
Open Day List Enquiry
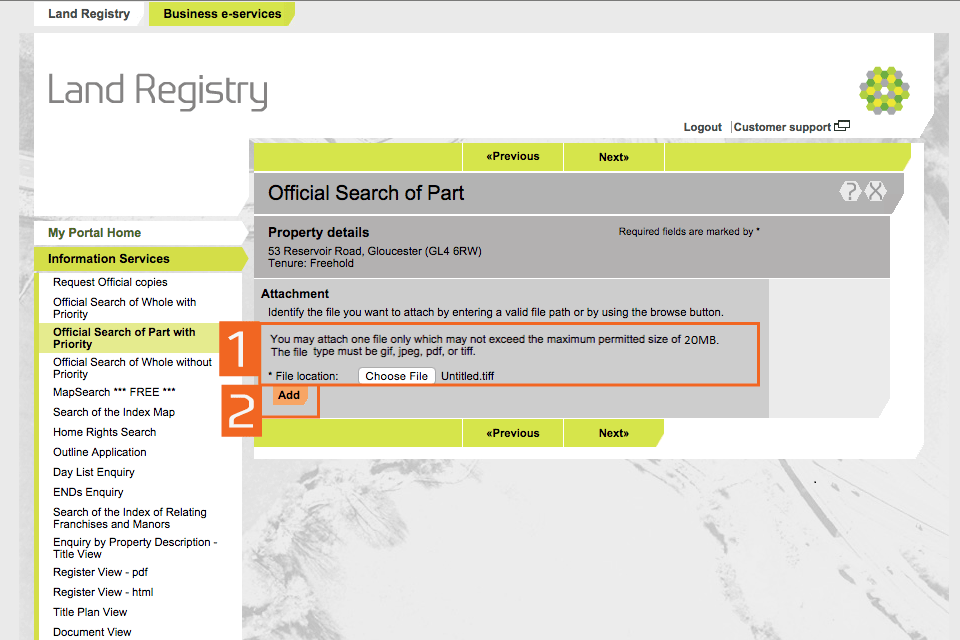pos(94,472)
